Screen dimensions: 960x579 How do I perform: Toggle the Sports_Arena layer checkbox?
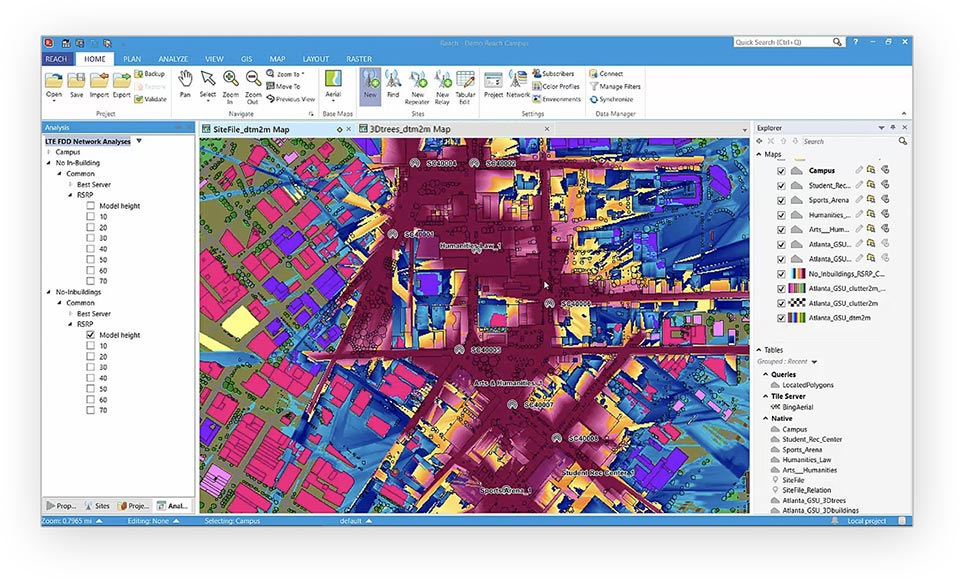pos(781,200)
